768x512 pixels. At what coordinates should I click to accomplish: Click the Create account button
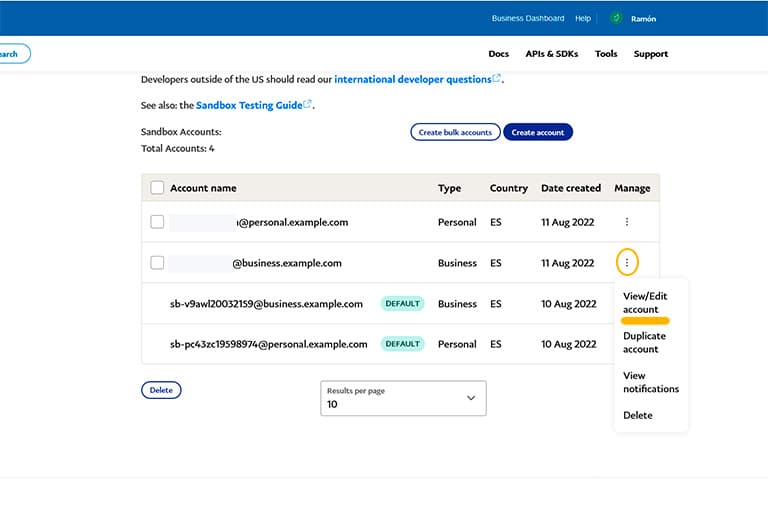point(538,132)
